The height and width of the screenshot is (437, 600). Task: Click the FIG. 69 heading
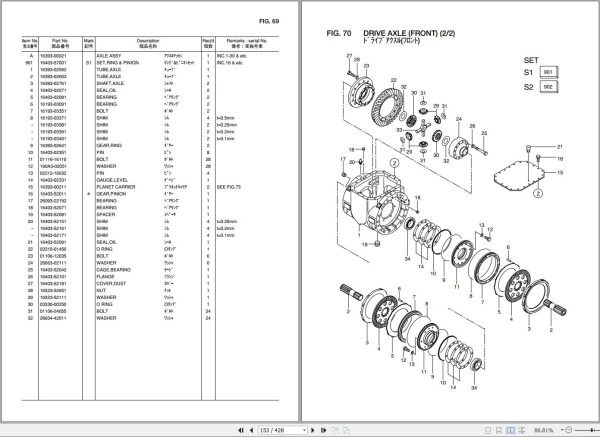(269, 21)
